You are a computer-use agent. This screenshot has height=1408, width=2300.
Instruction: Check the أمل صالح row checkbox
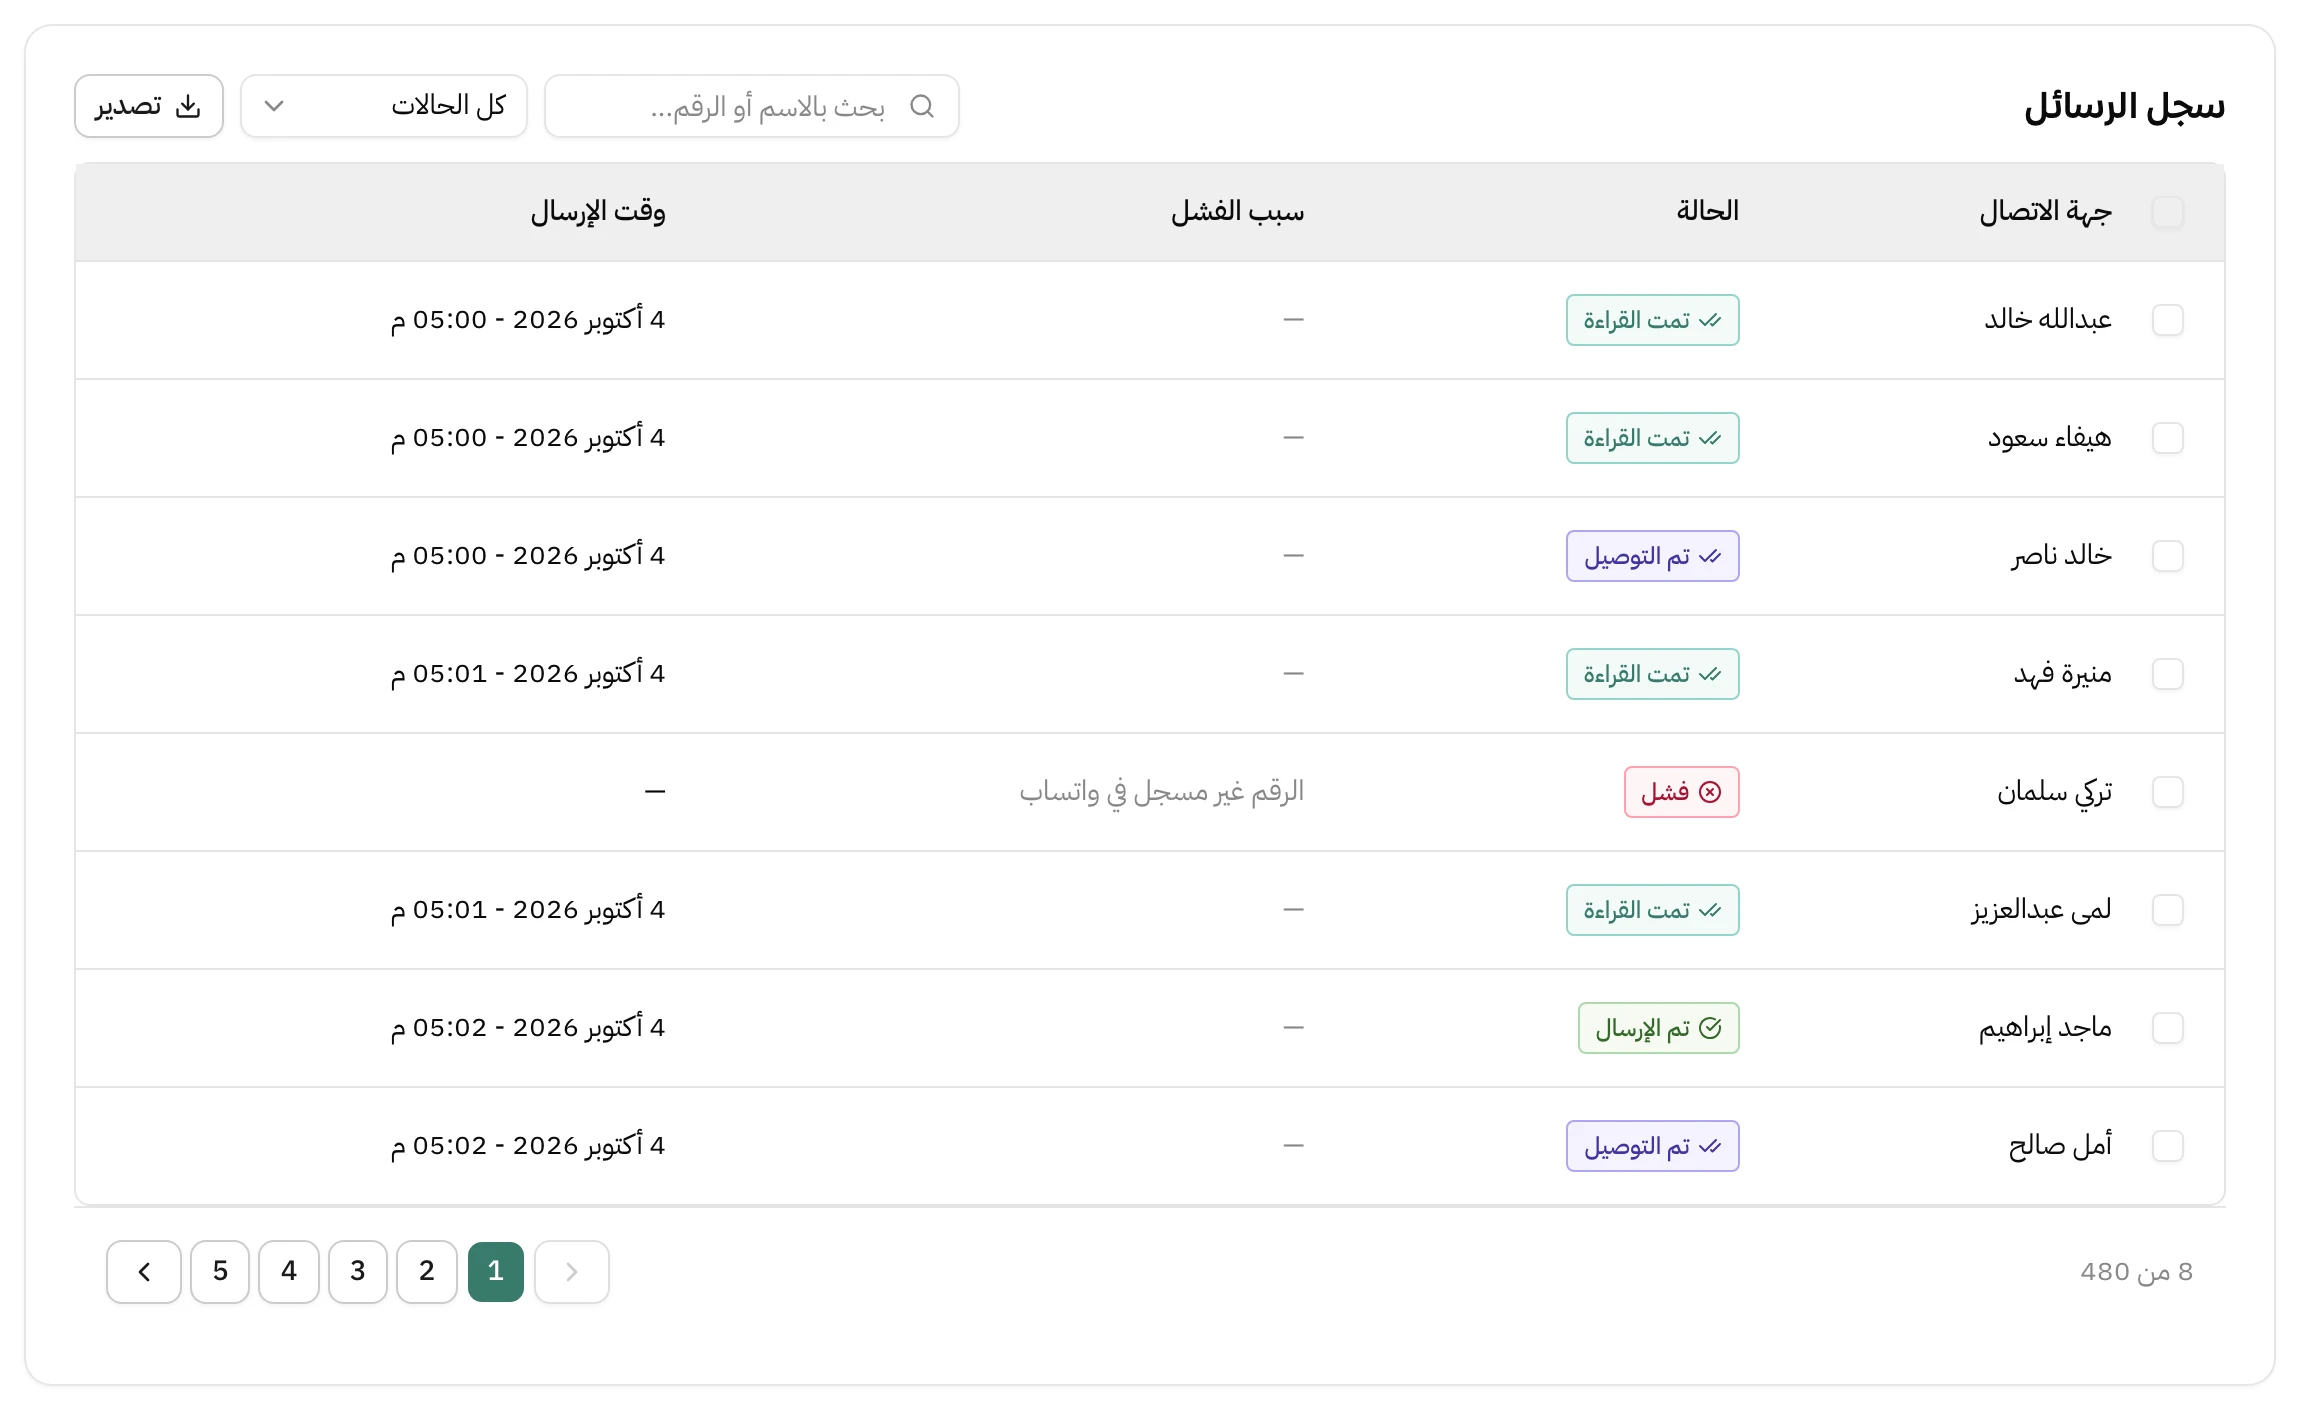click(x=2168, y=1146)
